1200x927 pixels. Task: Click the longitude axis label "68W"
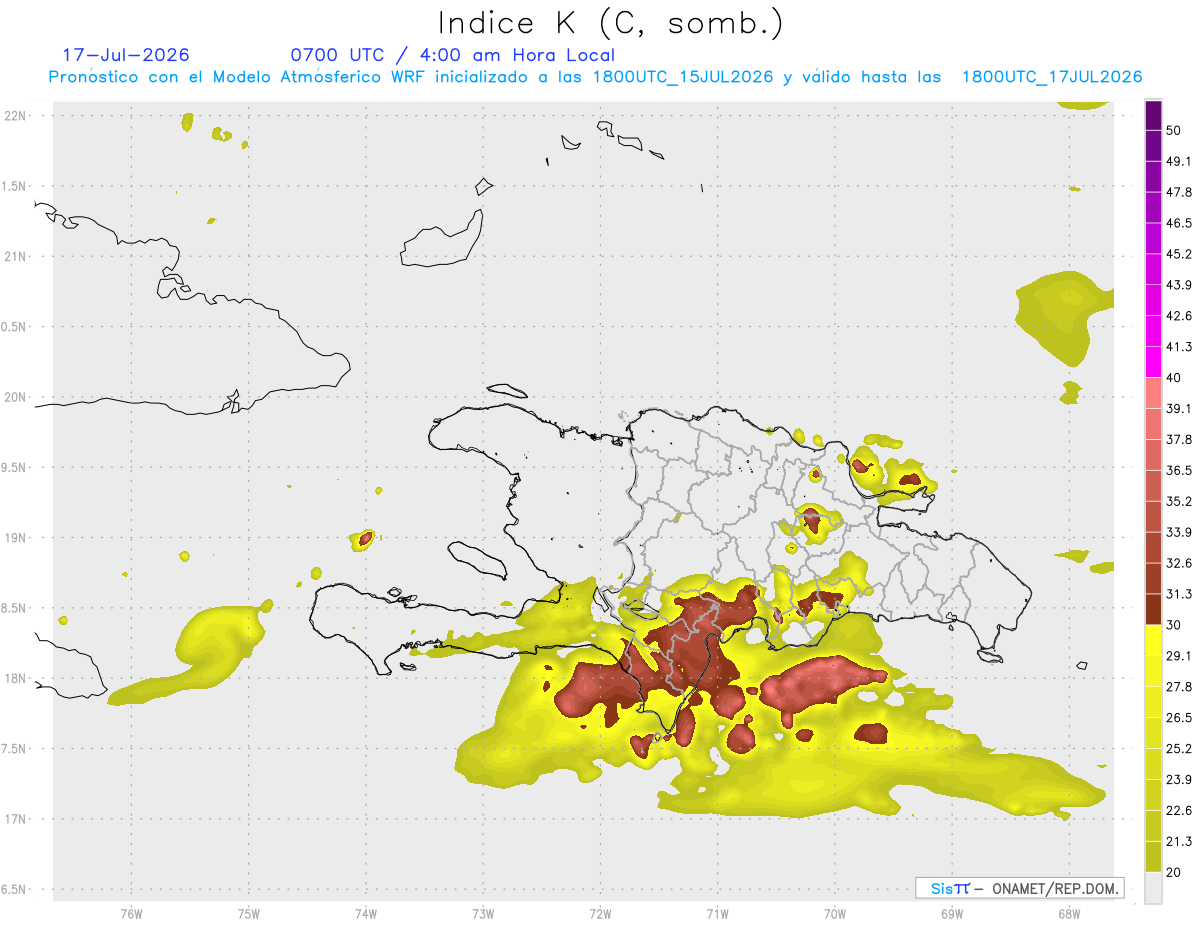pos(1069,914)
